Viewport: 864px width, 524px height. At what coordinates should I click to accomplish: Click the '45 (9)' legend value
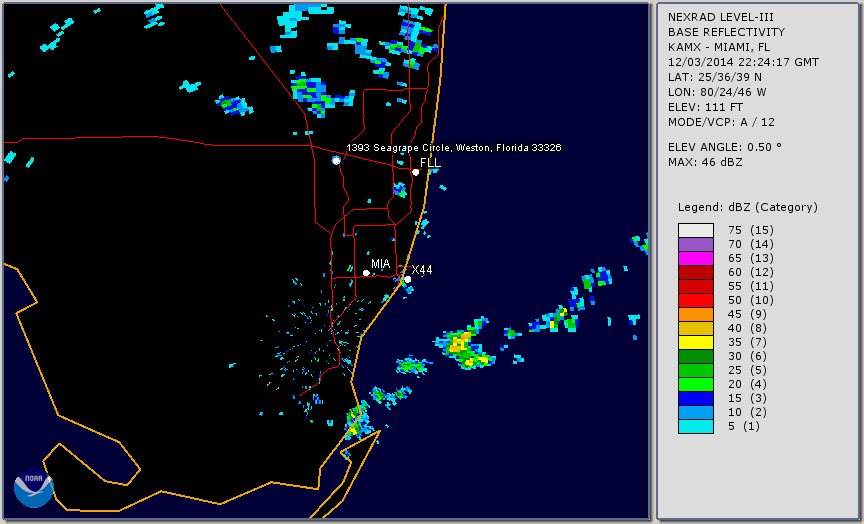[748, 315]
